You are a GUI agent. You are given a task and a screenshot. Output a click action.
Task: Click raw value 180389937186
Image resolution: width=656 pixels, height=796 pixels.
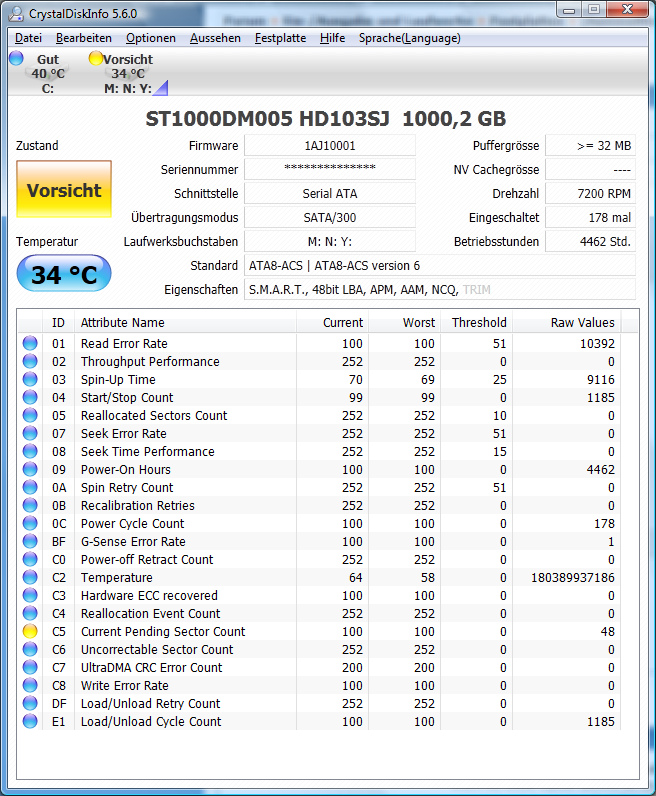click(x=573, y=578)
